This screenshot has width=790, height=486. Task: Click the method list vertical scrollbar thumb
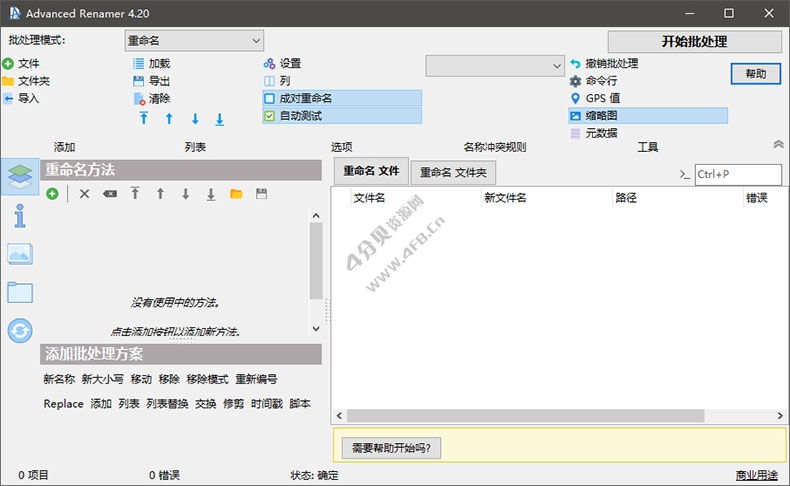pos(316,261)
